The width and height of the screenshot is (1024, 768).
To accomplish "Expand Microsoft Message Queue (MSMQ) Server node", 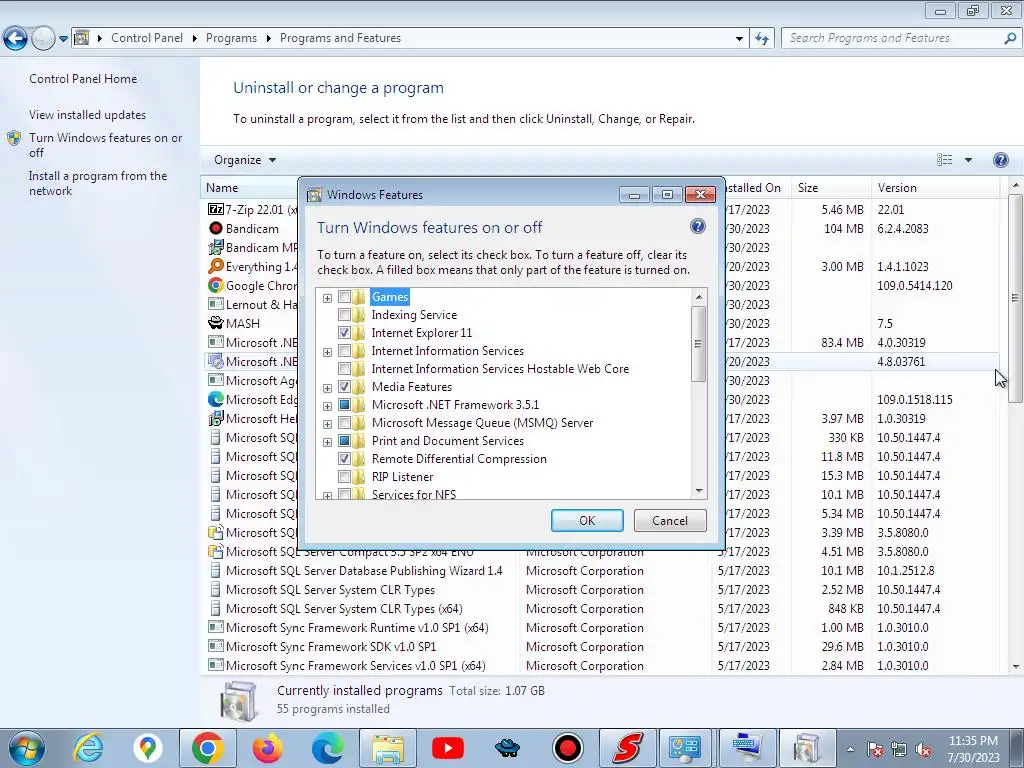I will pos(327,424).
